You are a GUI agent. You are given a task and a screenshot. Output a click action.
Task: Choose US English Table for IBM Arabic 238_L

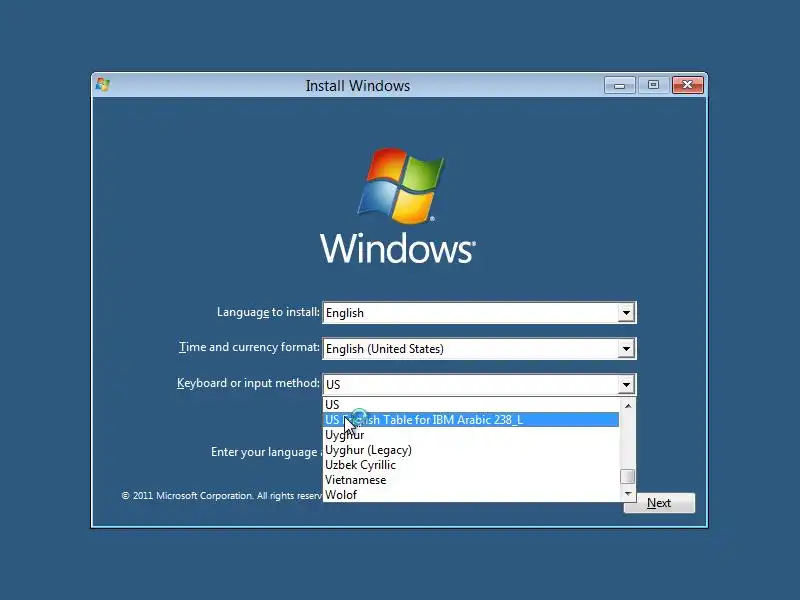tap(471, 420)
